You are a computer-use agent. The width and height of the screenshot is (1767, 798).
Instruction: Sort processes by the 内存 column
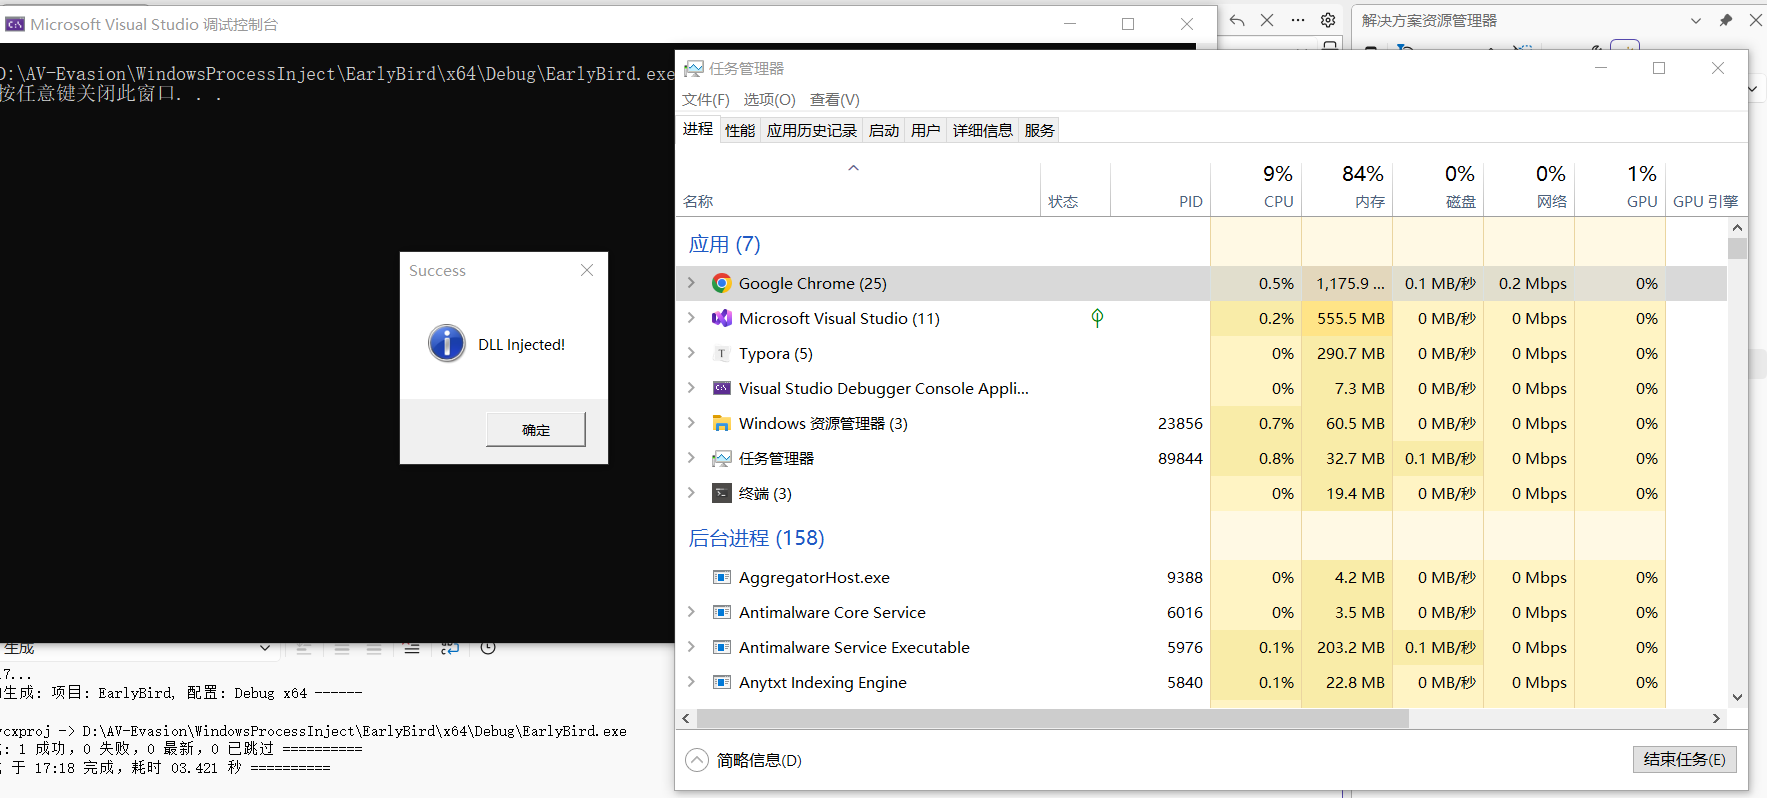1347,188
